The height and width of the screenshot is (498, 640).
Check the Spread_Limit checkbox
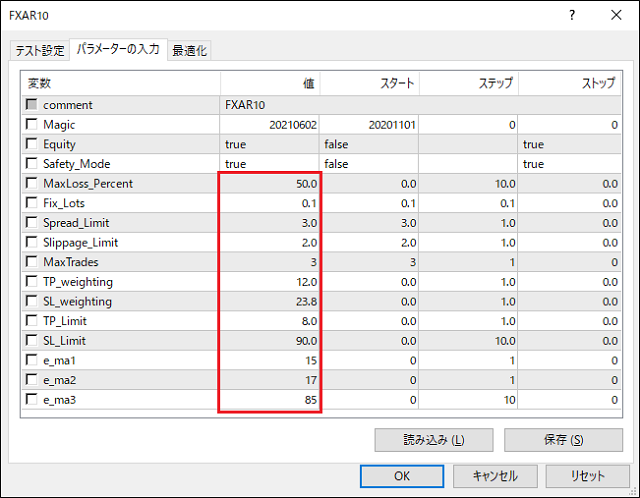31,222
